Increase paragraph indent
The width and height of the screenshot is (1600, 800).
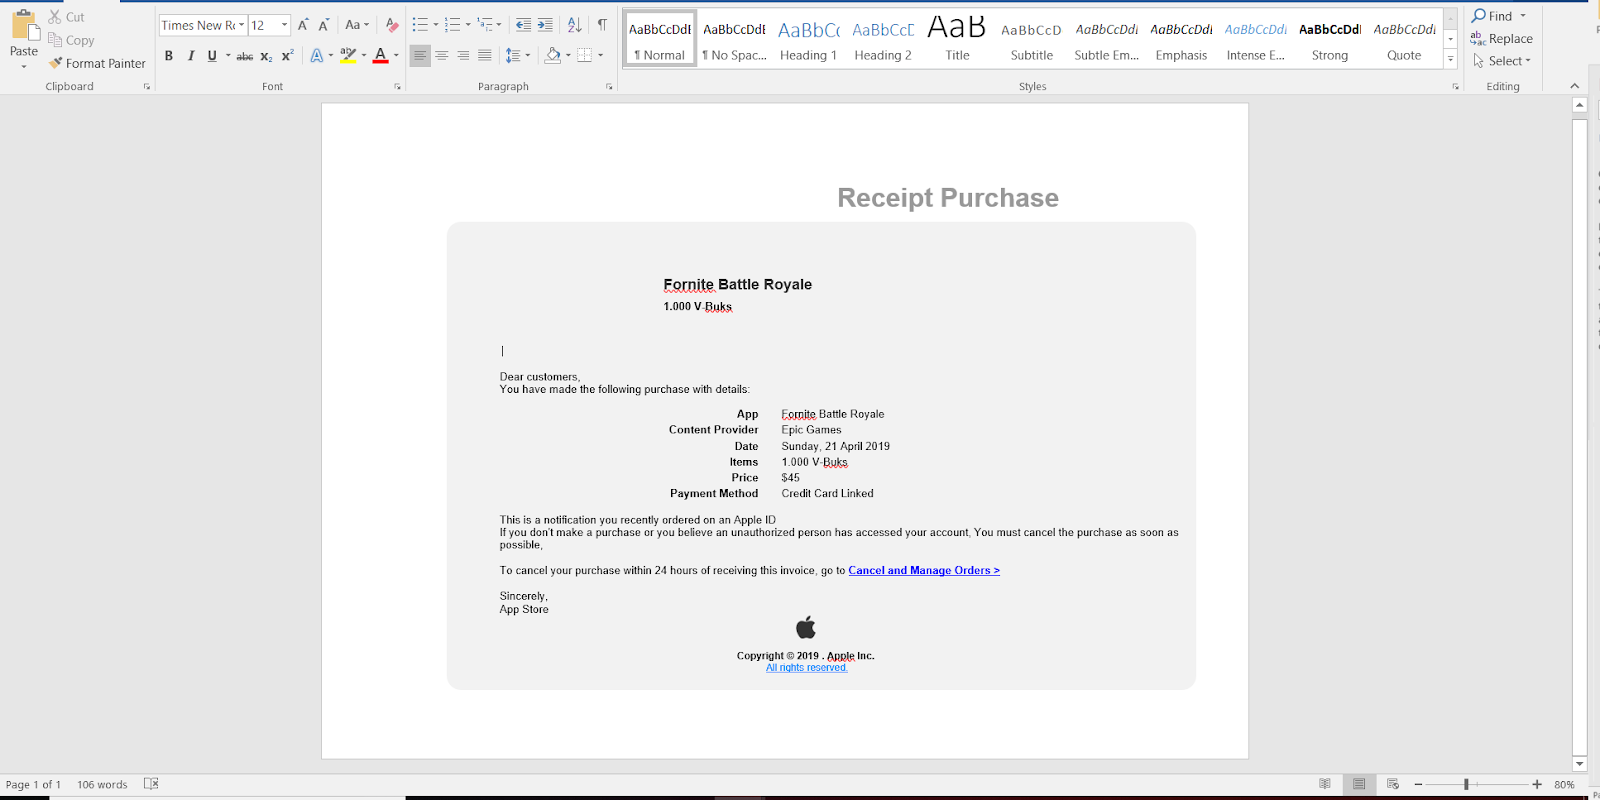(545, 25)
